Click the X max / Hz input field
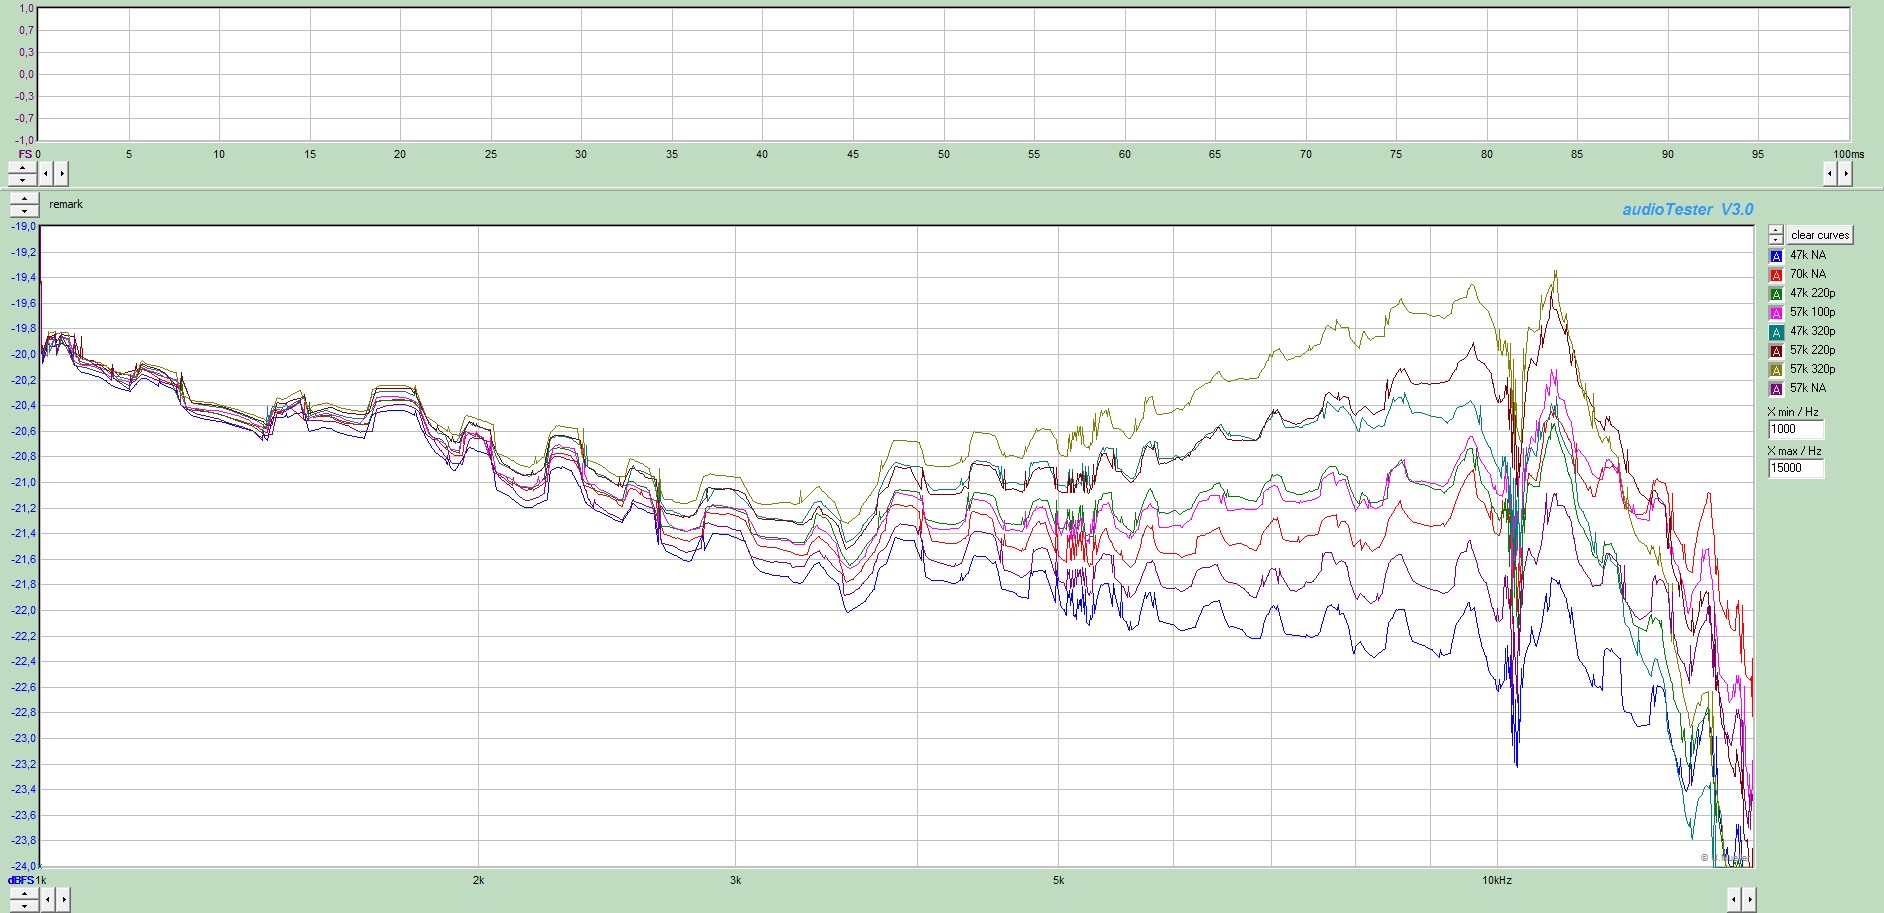 pyautogui.click(x=1795, y=468)
